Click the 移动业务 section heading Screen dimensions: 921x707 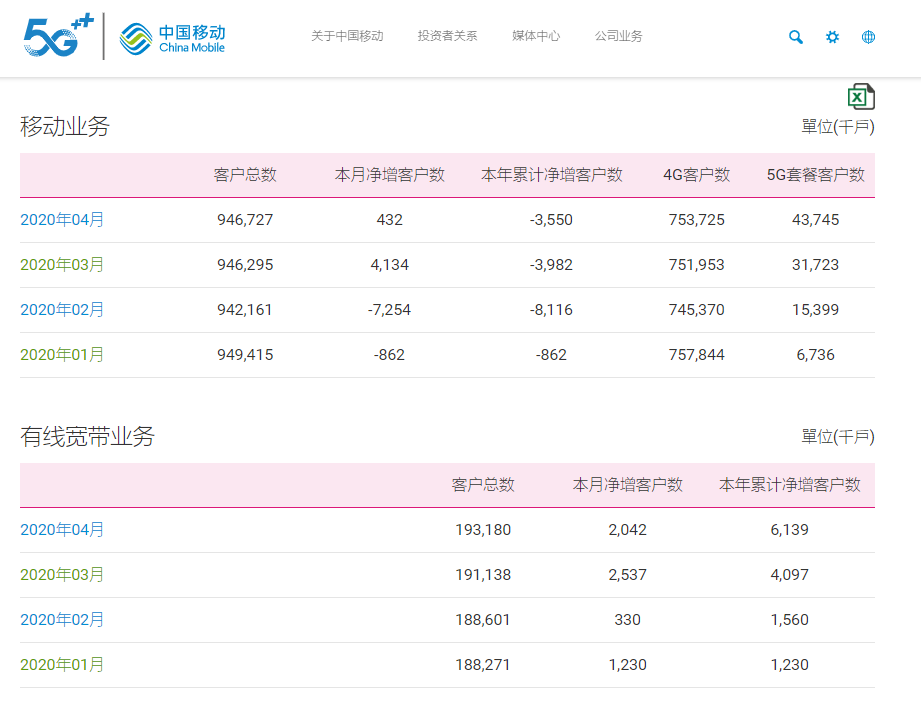(65, 126)
